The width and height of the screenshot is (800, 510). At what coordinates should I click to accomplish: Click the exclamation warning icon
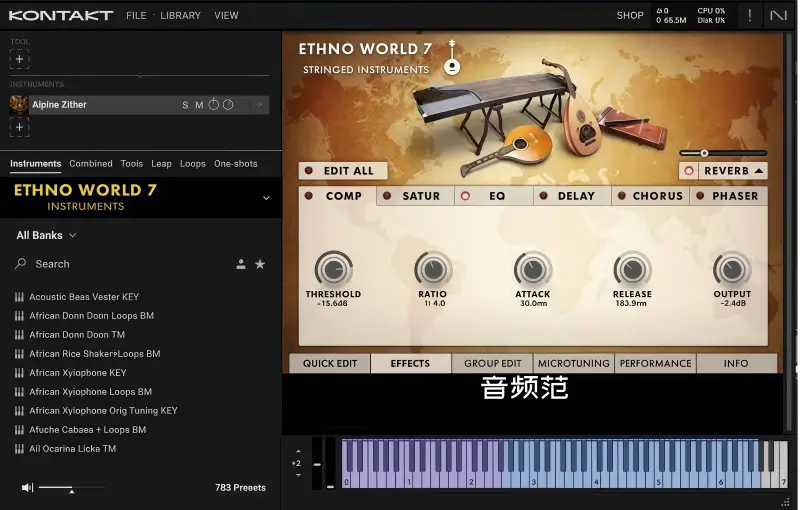click(x=749, y=15)
